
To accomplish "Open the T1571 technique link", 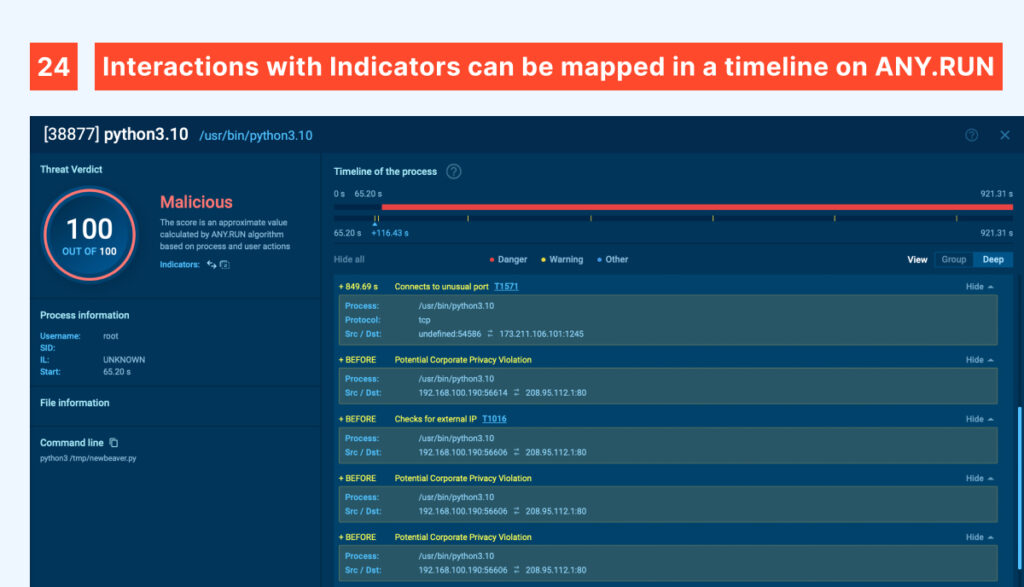I will pos(506,287).
